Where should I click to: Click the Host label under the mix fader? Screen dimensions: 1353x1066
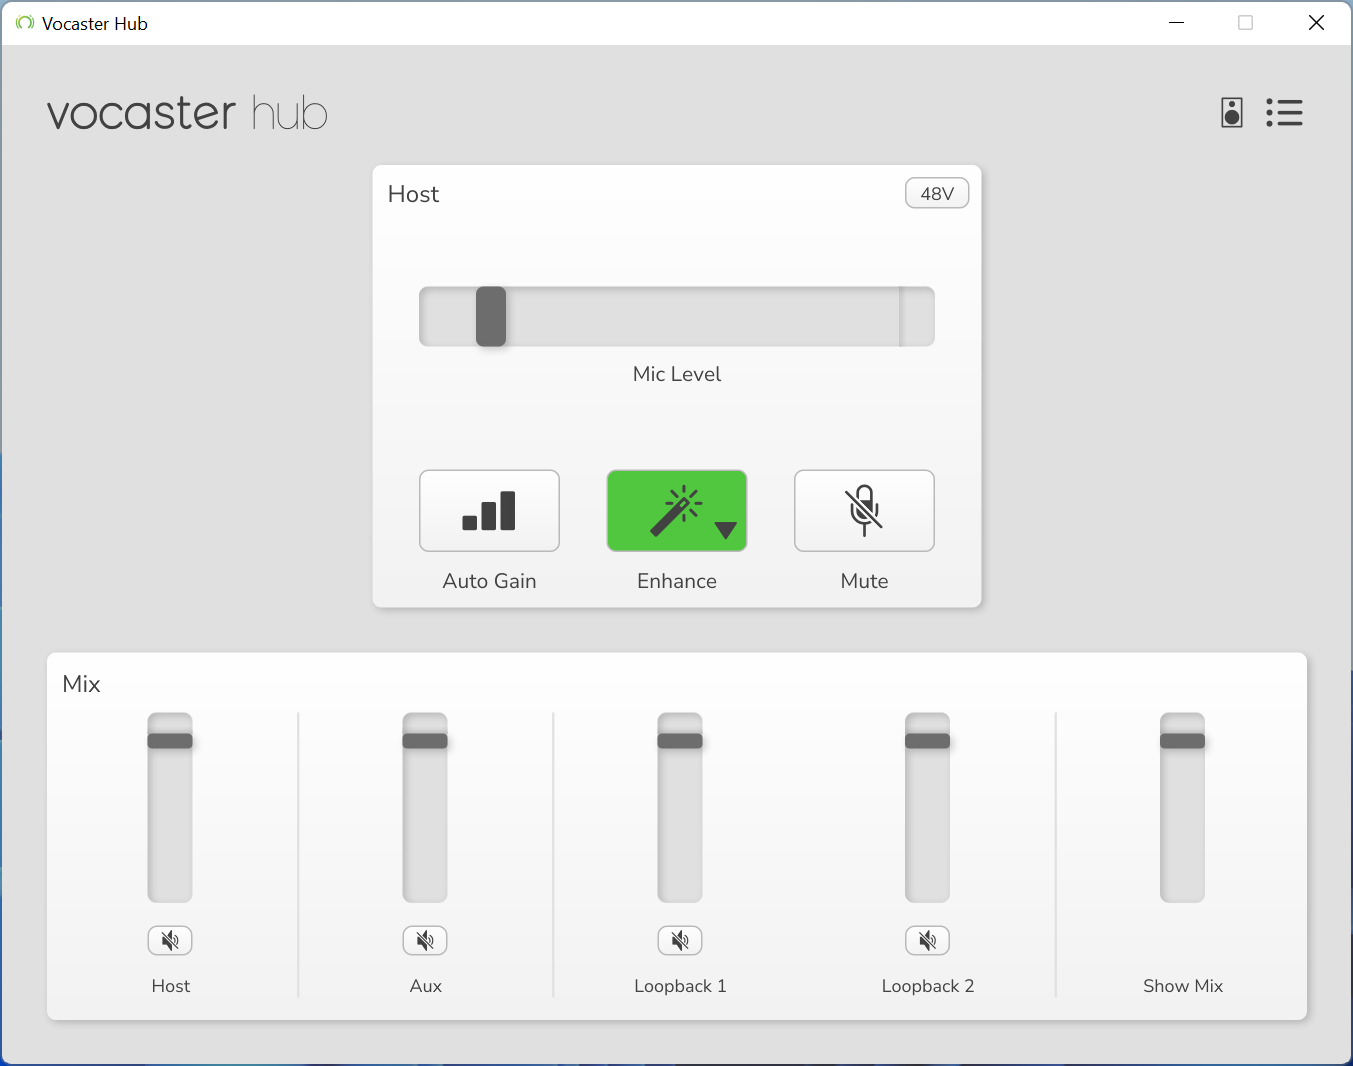(x=171, y=986)
